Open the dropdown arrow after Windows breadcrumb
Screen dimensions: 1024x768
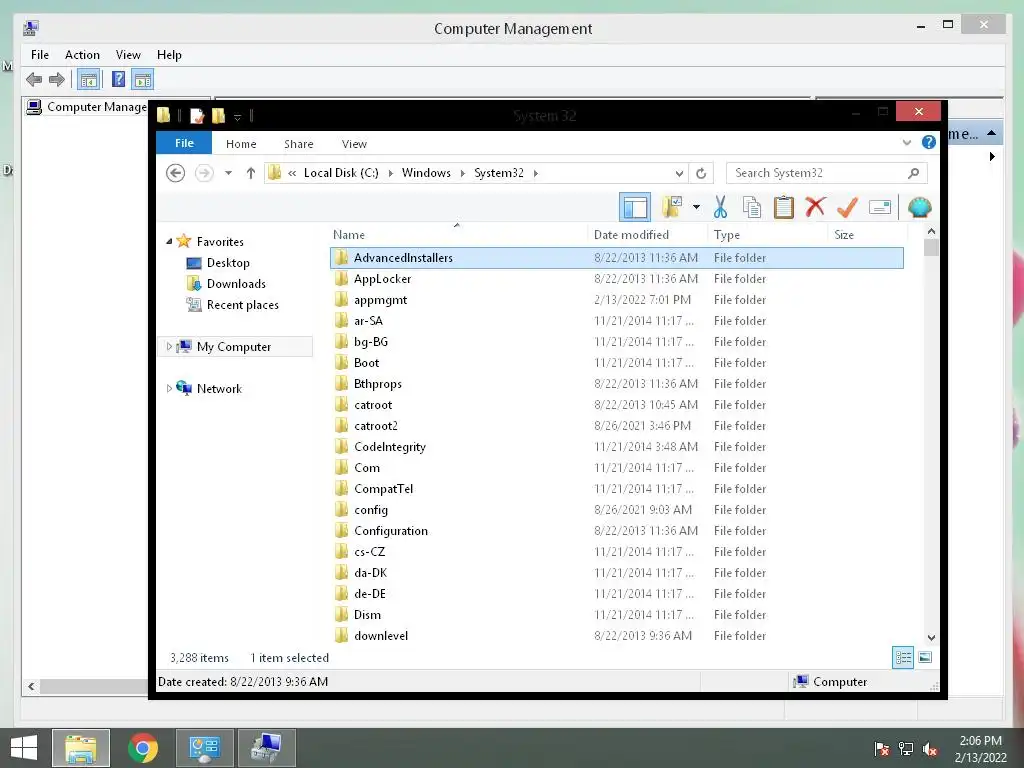[462, 173]
